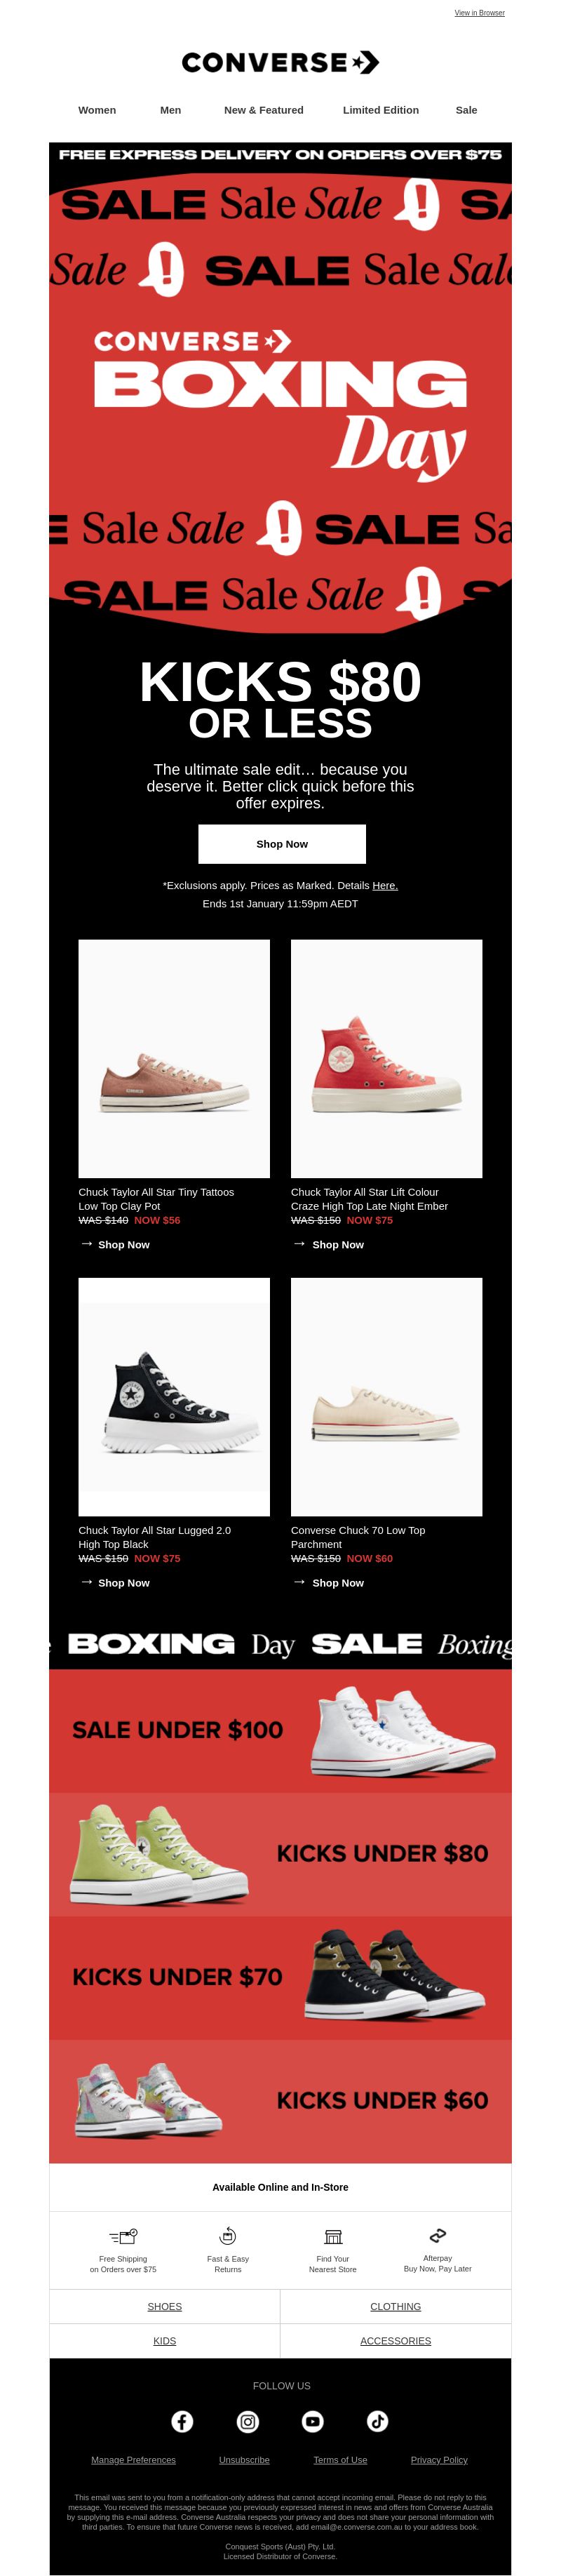Click the exclusions details Here link

(x=385, y=885)
